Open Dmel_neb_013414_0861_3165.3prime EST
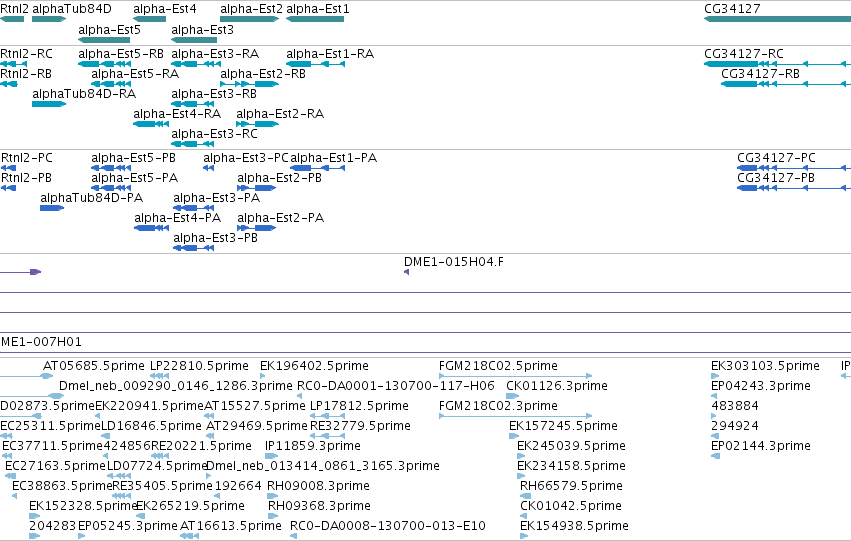This screenshot has width=851, height=541. [323, 466]
